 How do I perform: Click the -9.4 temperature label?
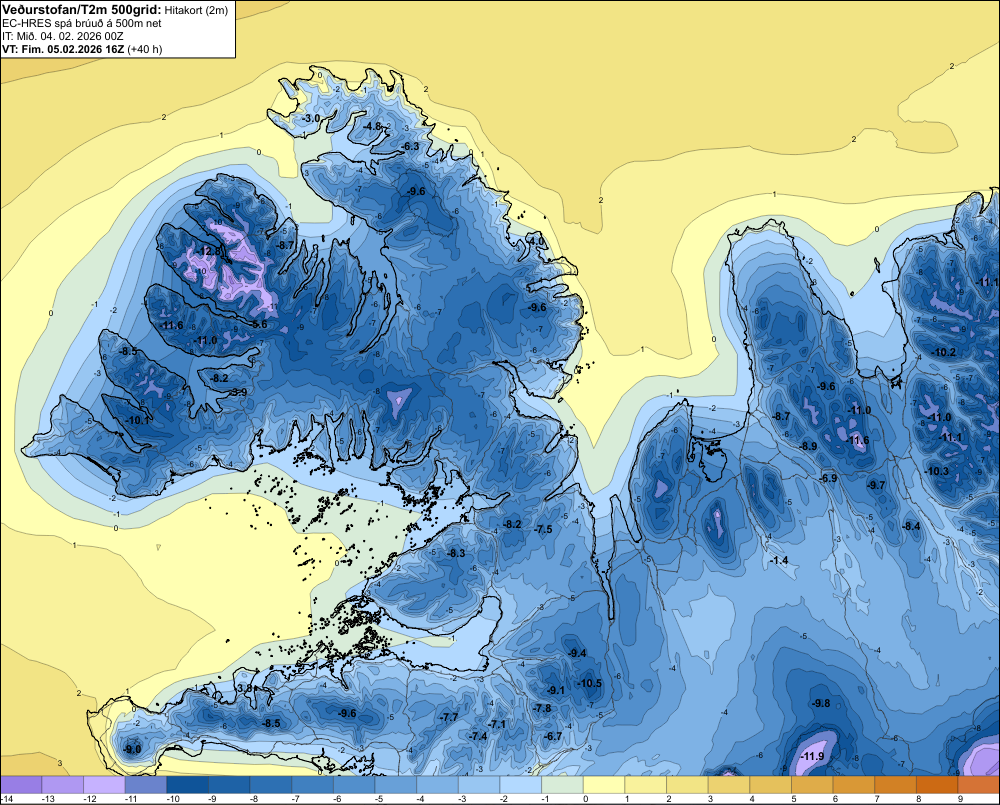[x=577, y=653]
